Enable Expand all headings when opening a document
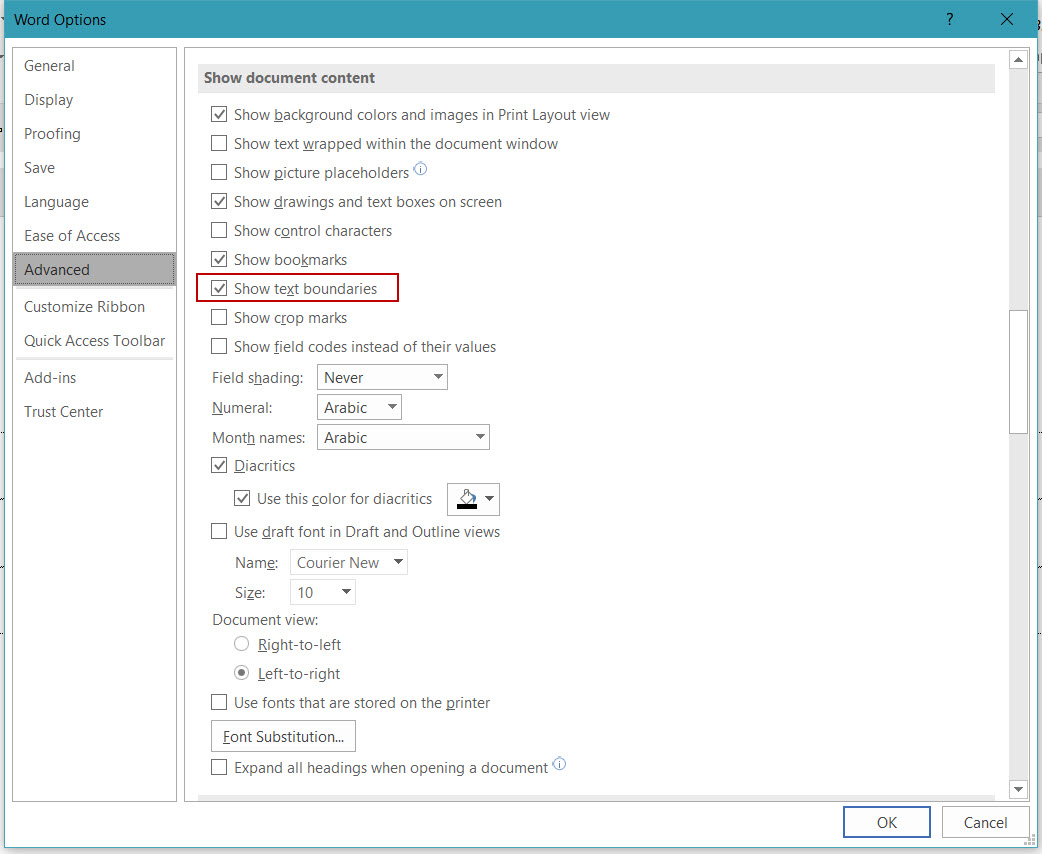This screenshot has height=854, width=1042. (219, 768)
